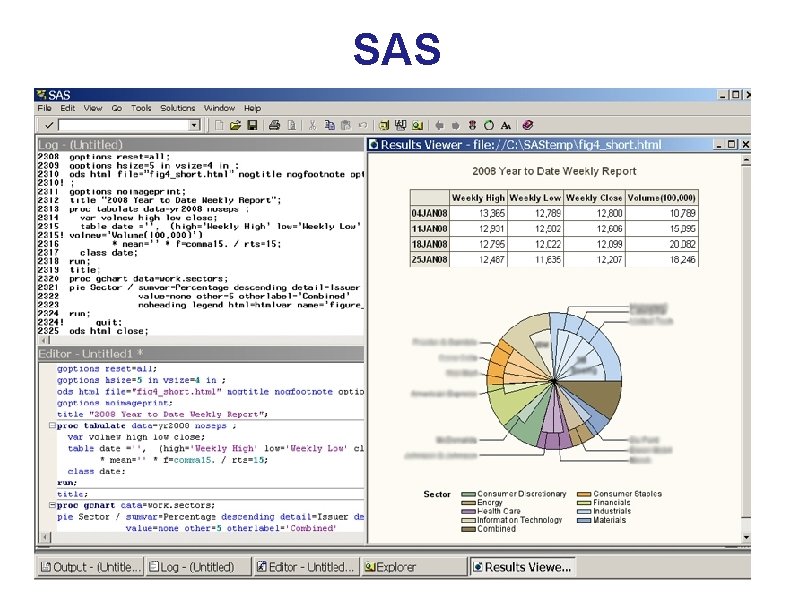This screenshot has width=794, height=595.
Task: Open the Solutions menu
Action: pyautogui.click(x=177, y=108)
